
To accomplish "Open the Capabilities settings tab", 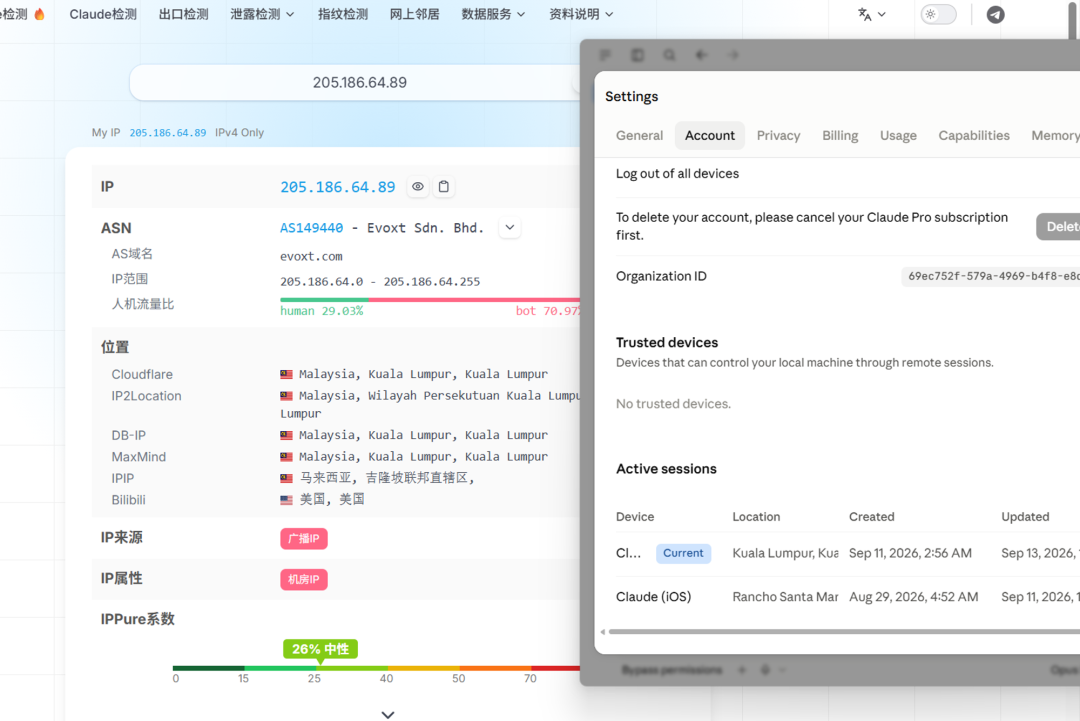I will (x=973, y=136).
